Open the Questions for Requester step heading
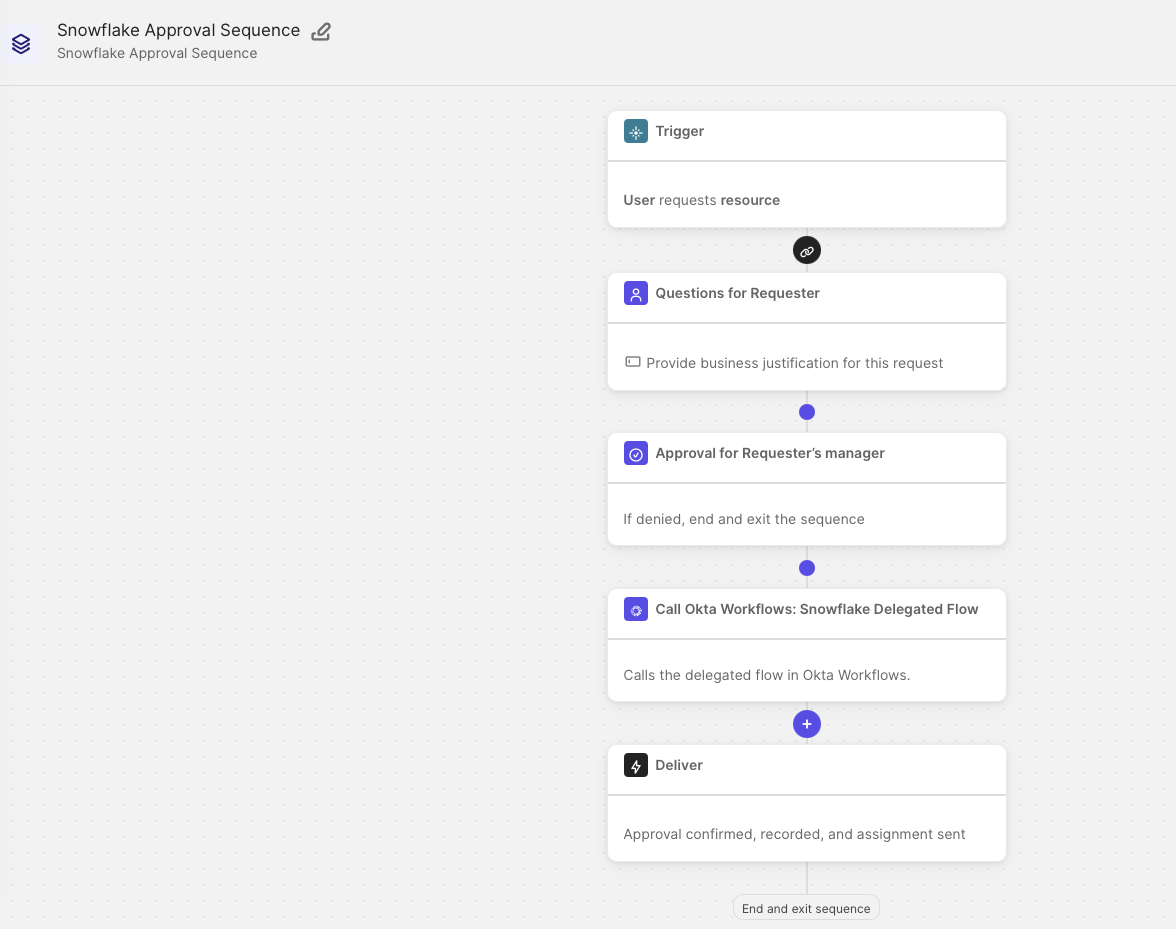Viewport: 1176px width, 929px height. [x=737, y=293]
